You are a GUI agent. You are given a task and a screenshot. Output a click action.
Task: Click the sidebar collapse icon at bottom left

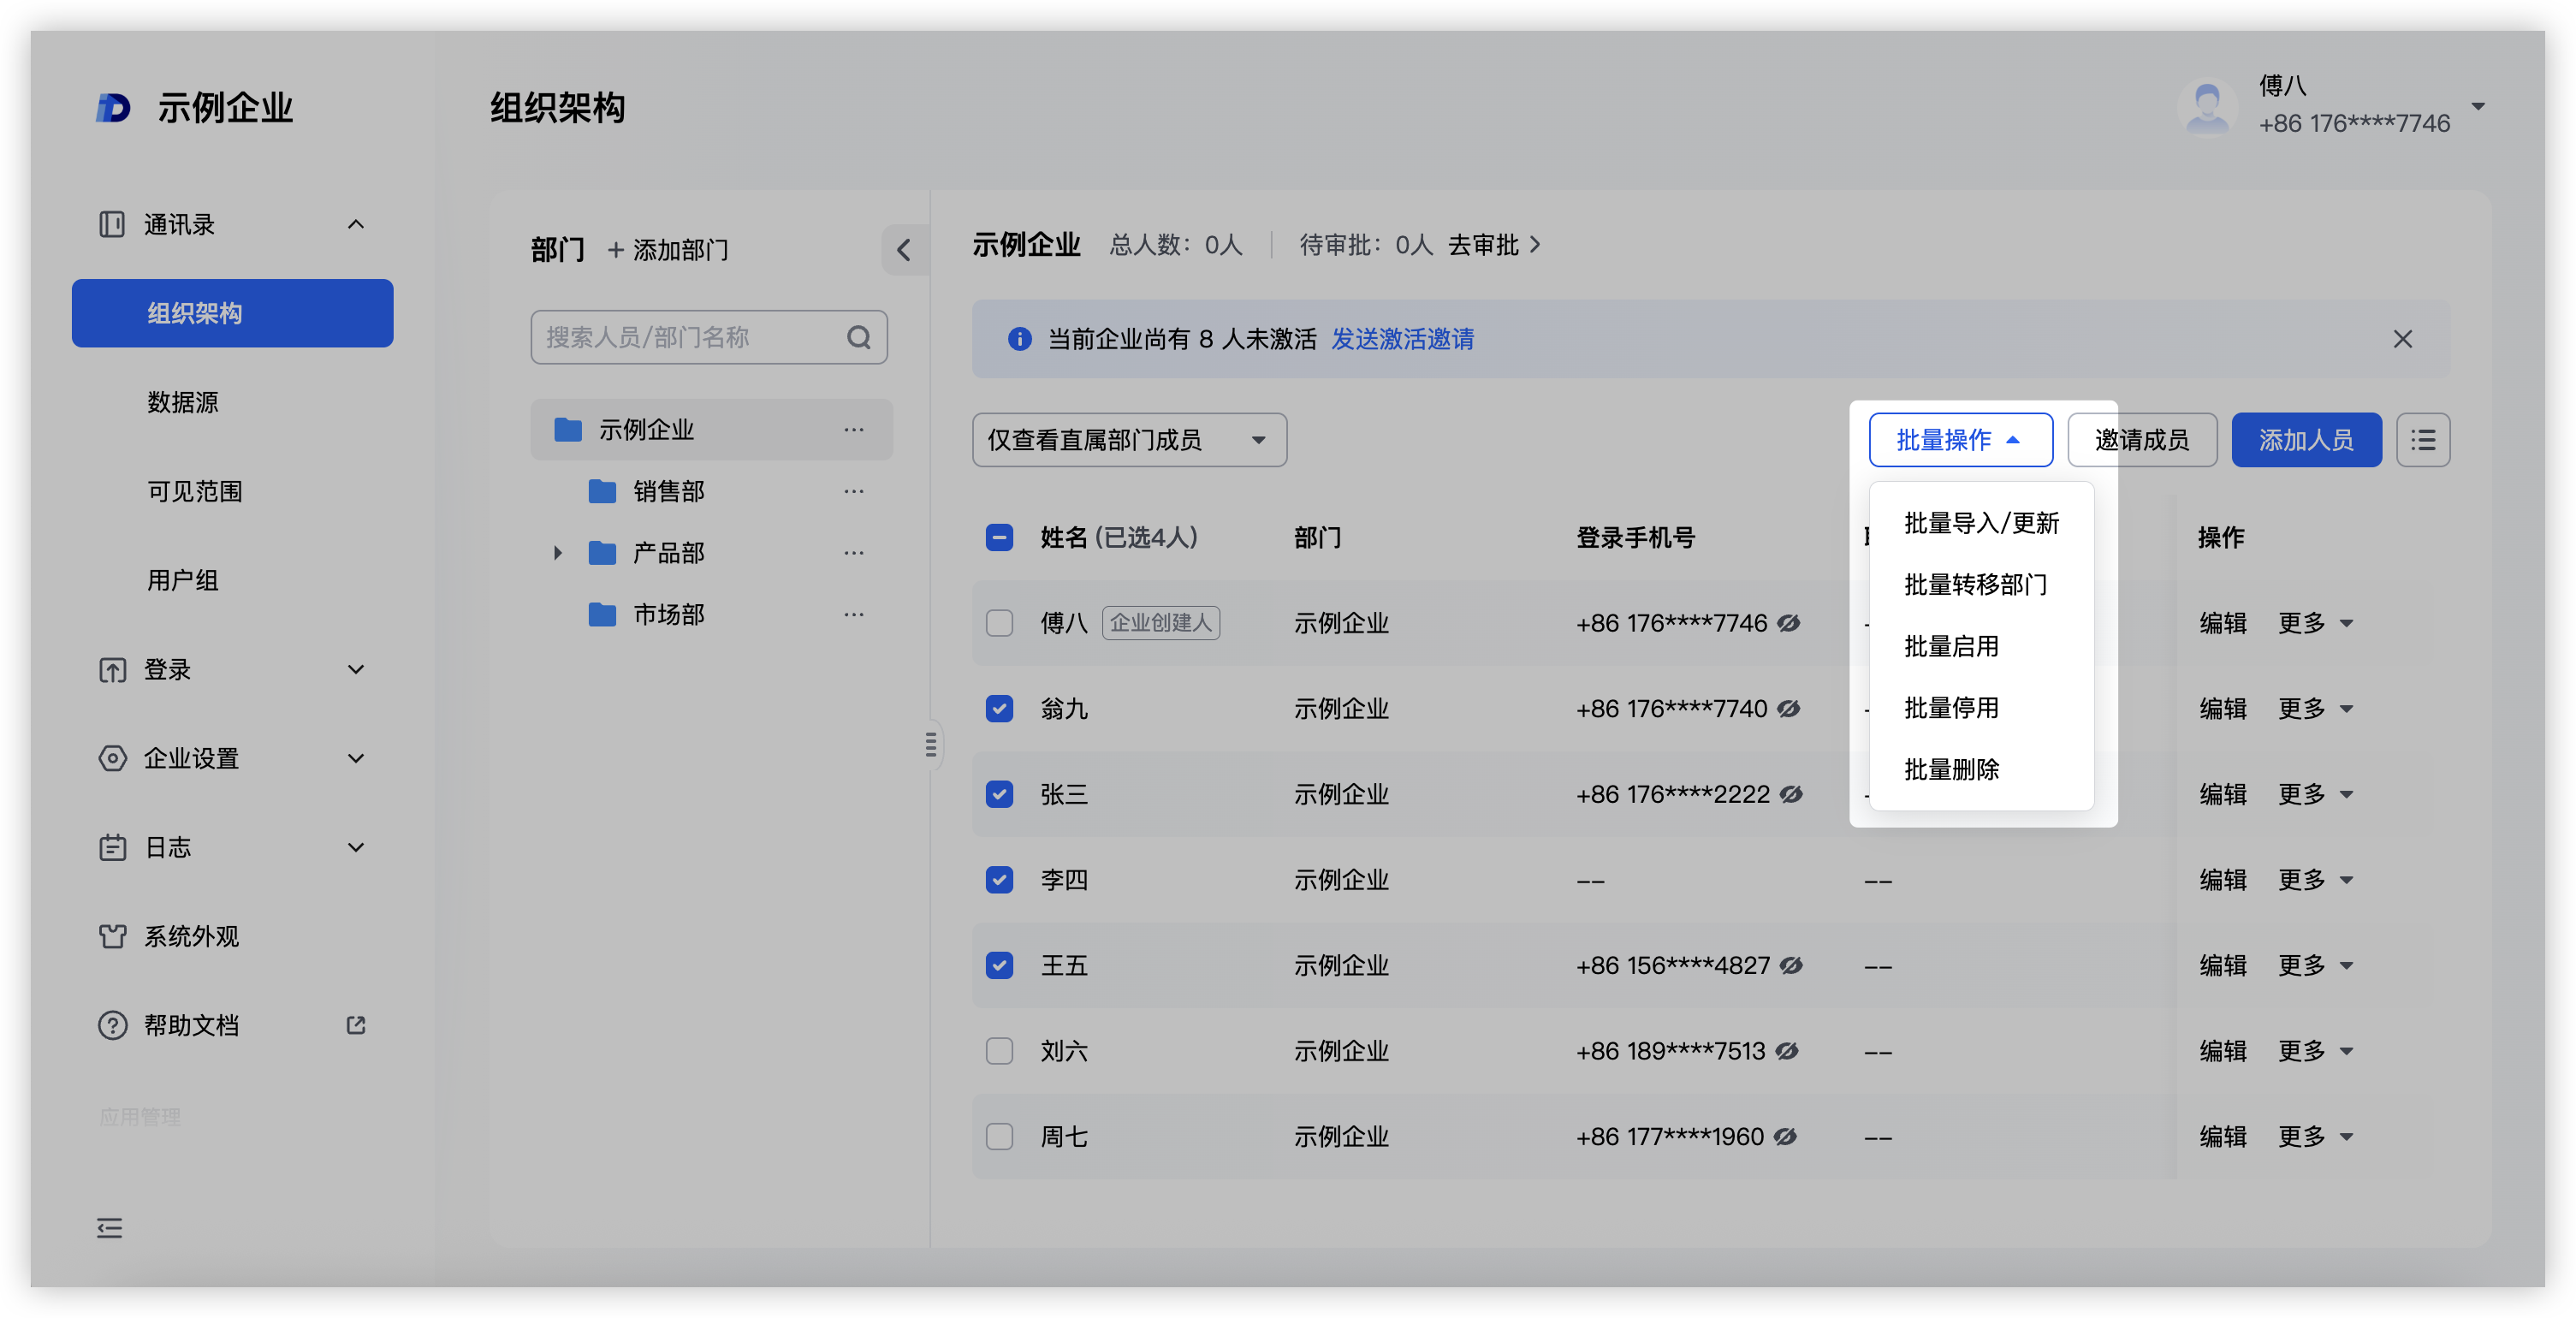(109, 1228)
